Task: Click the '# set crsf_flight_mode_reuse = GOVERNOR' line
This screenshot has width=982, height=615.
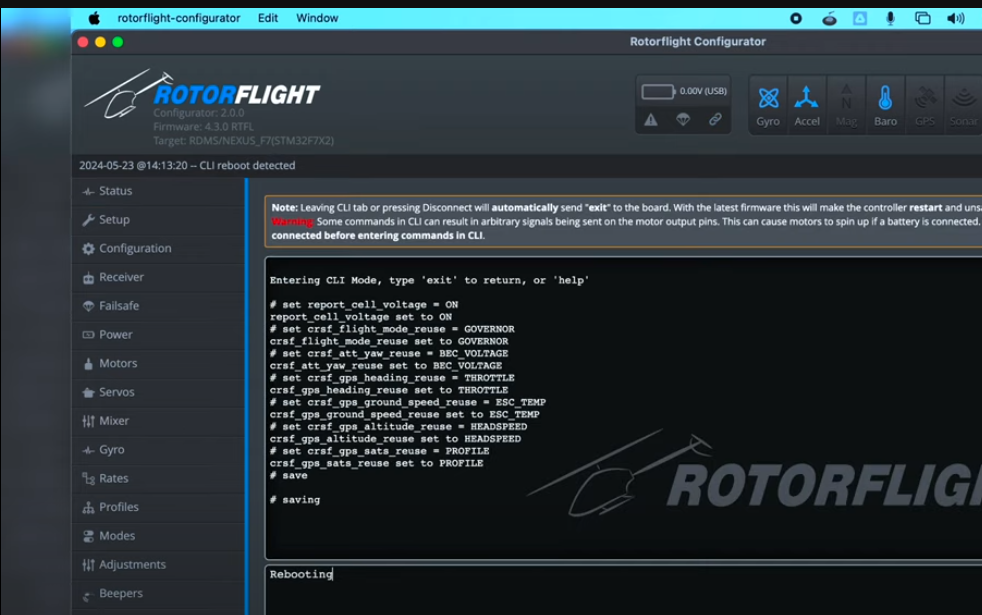Action: tap(392, 329)
